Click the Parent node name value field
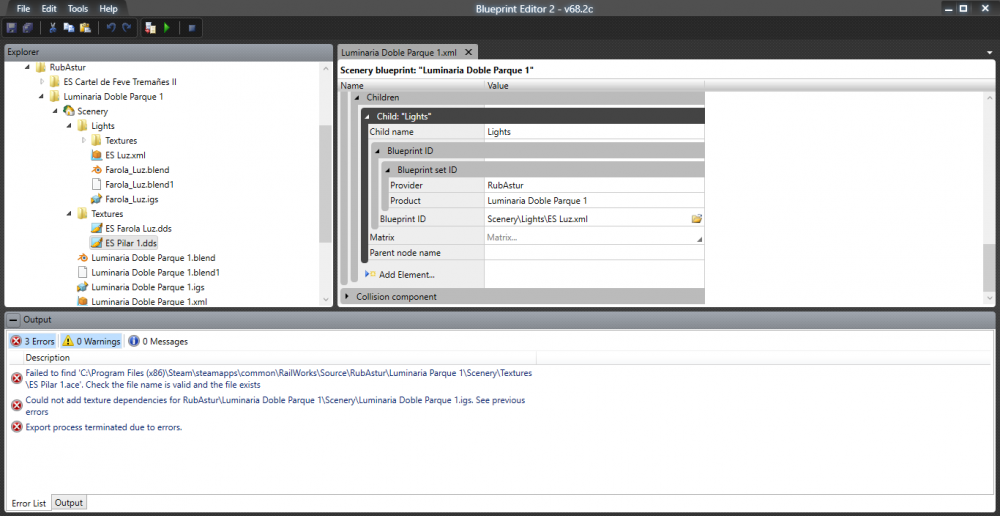1000x516 pixels. [594, 253]
